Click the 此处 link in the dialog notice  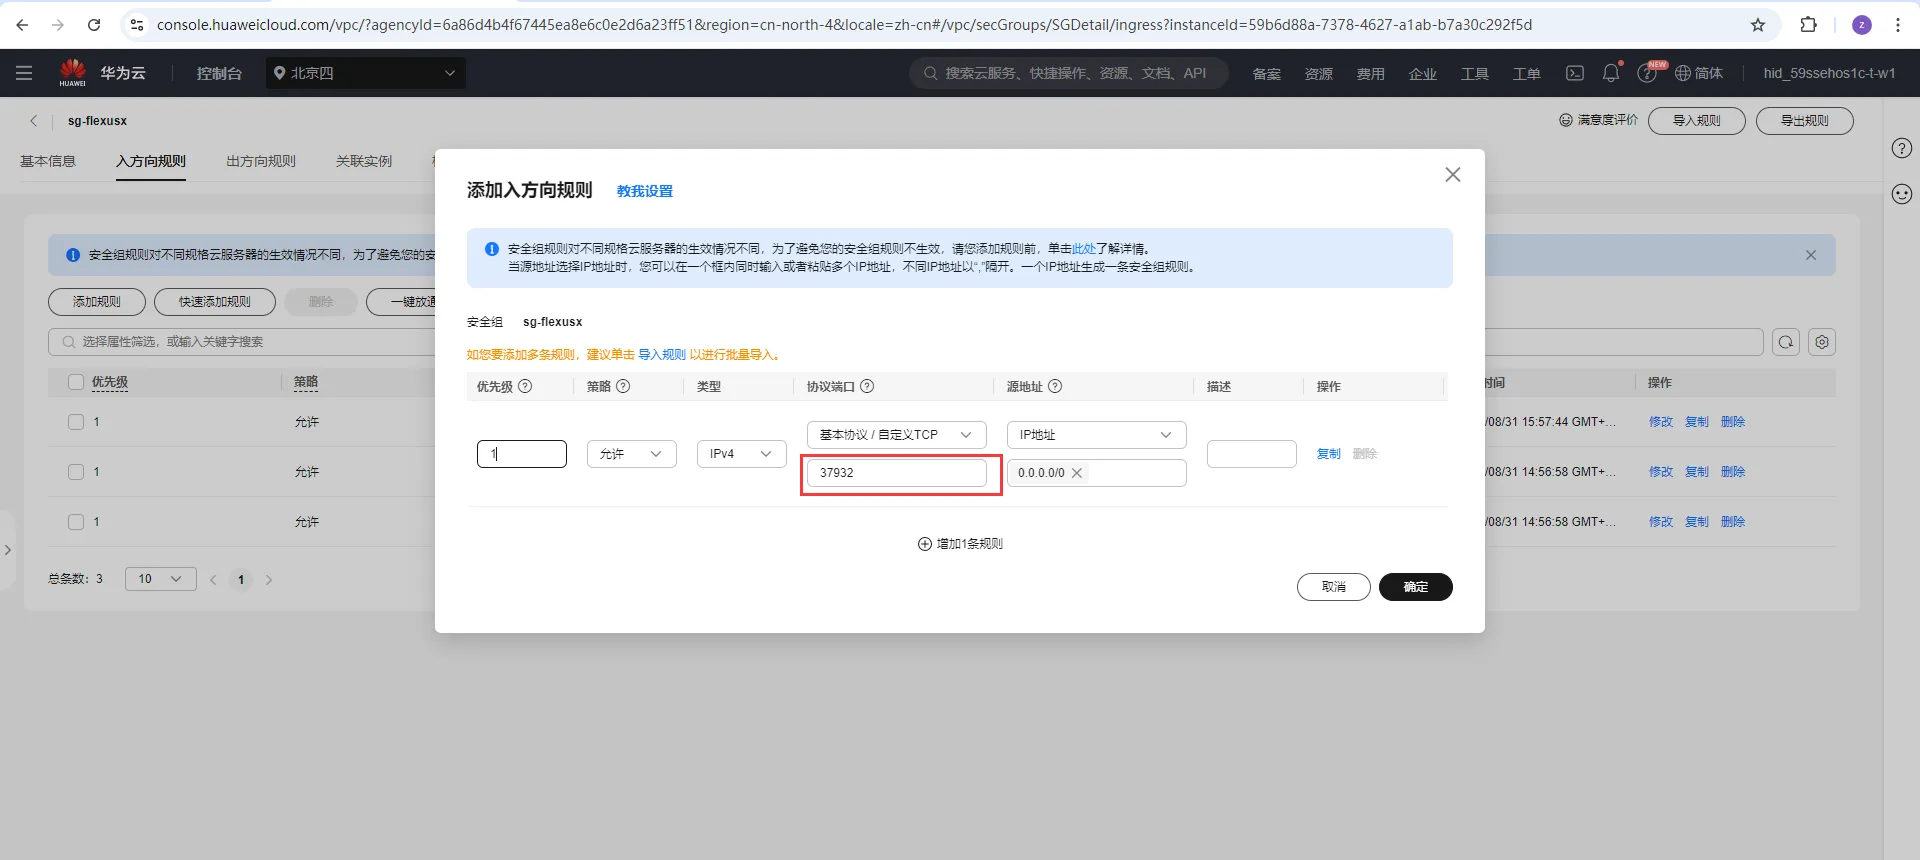tap(1084, 249)
